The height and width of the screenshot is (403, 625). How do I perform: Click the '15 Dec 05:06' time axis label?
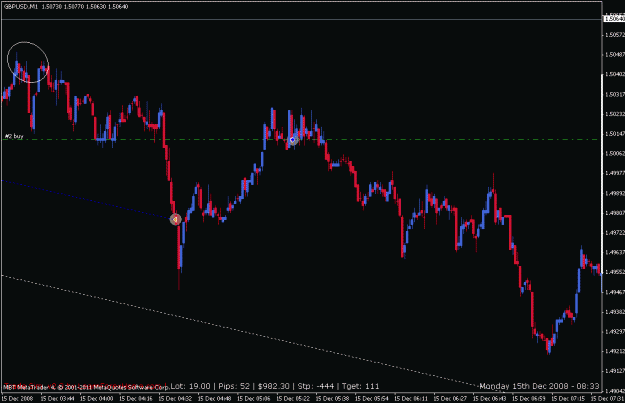[254, 398]
